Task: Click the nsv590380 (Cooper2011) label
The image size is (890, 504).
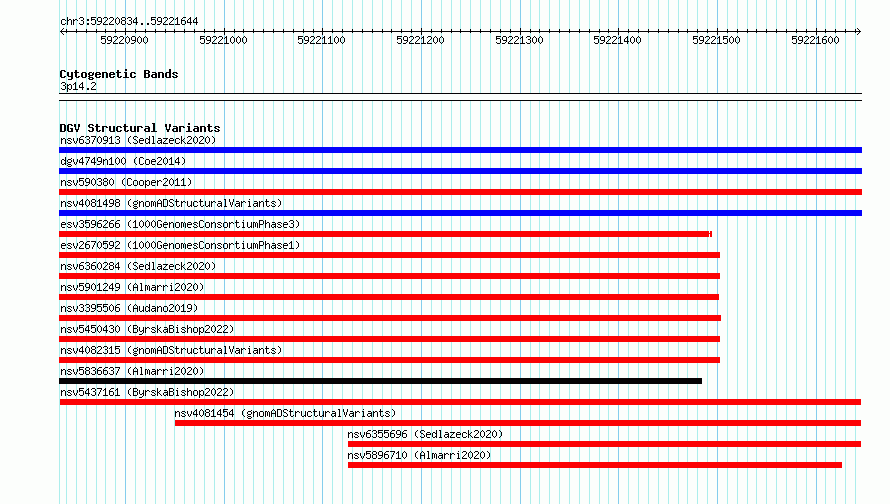Action: pos(126,182)
